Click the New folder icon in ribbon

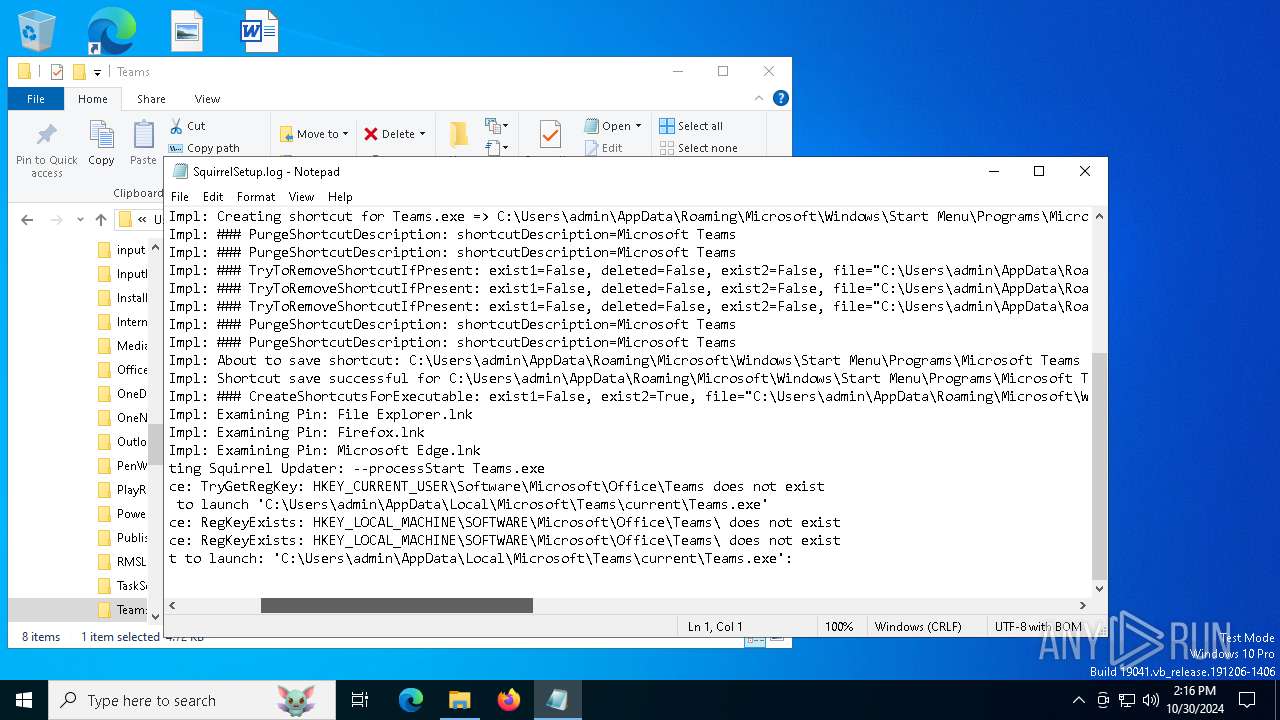coord(459,135)
